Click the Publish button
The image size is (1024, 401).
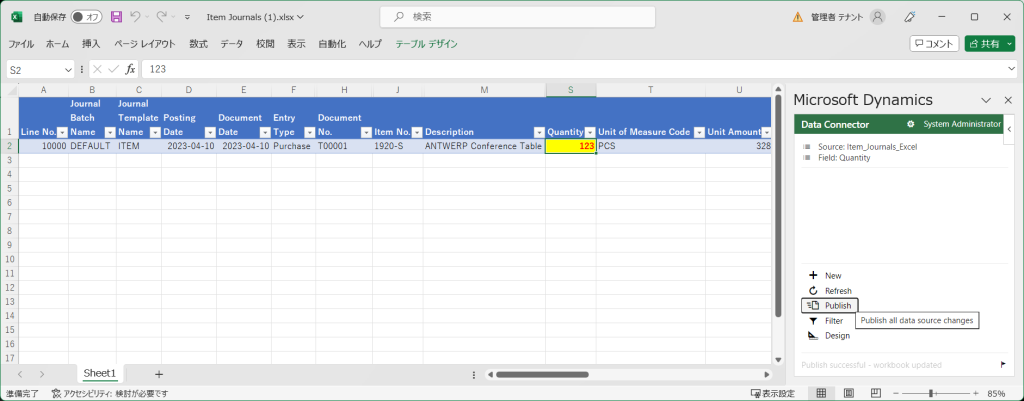(x=829, y=305)
